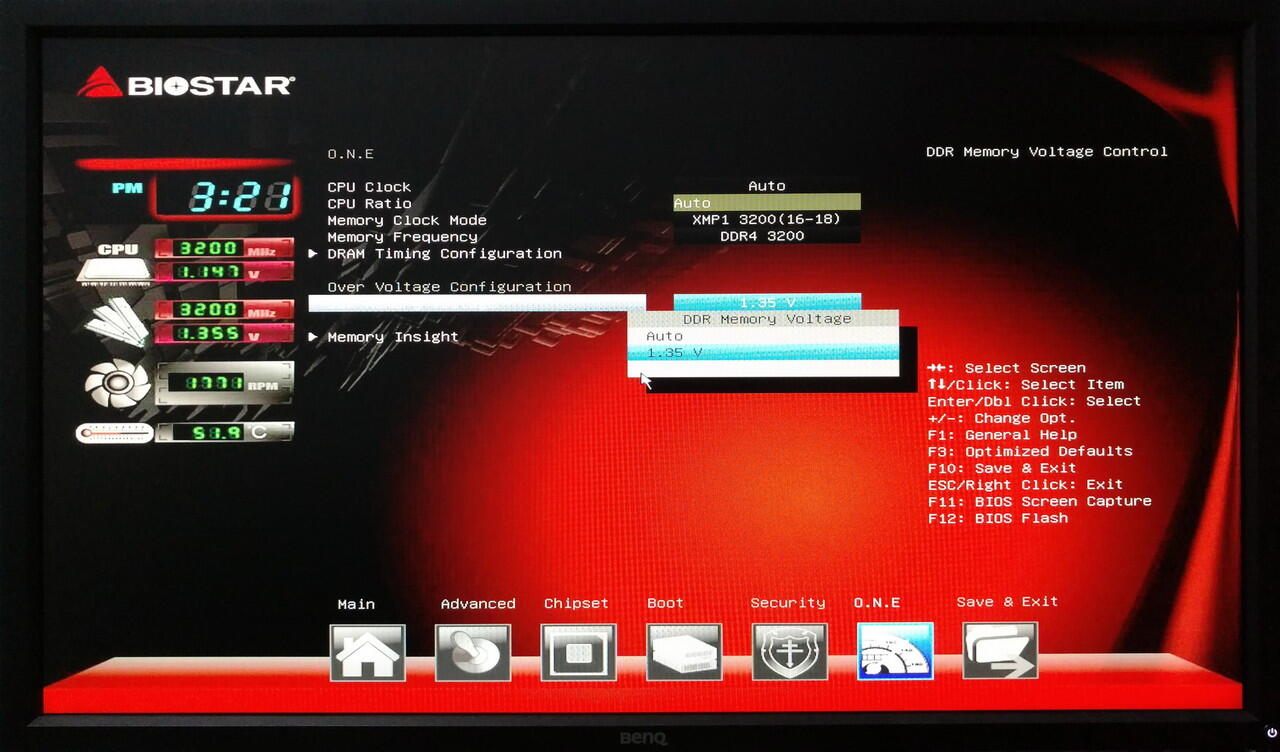Open the CPU Clock Auto value
This screenshot has width=1280, height=752.
[x=767, y=186]
